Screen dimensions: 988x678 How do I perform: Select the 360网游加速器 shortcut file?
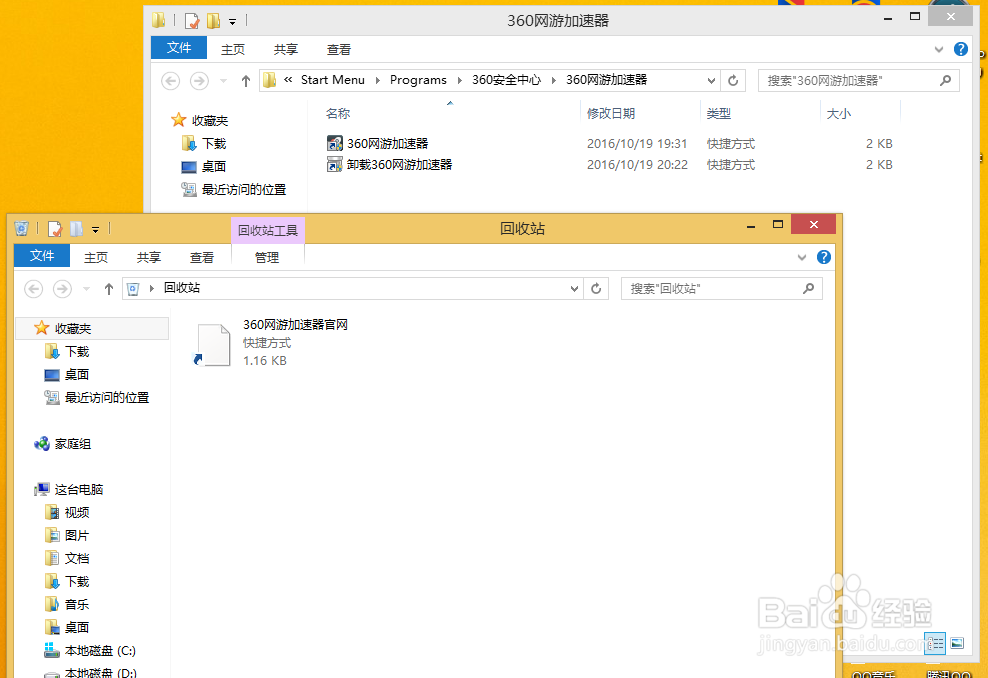(389, 143)
